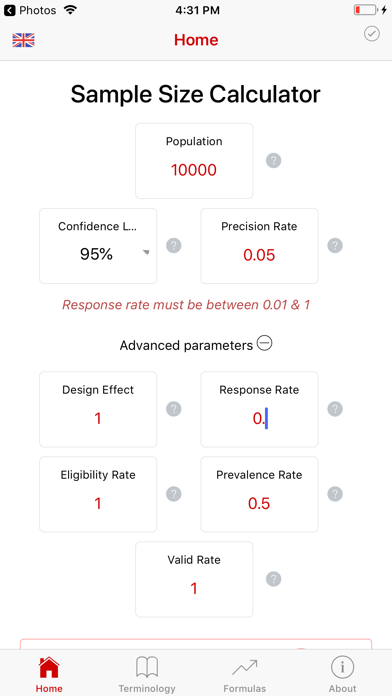Open help icon beside Precision Rate
This screenshot has height=696, width=392.
(x=335, y=245)
